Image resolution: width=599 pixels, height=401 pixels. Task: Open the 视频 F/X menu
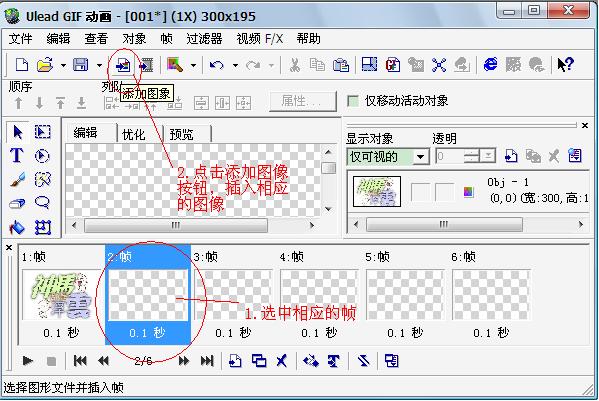260,39
